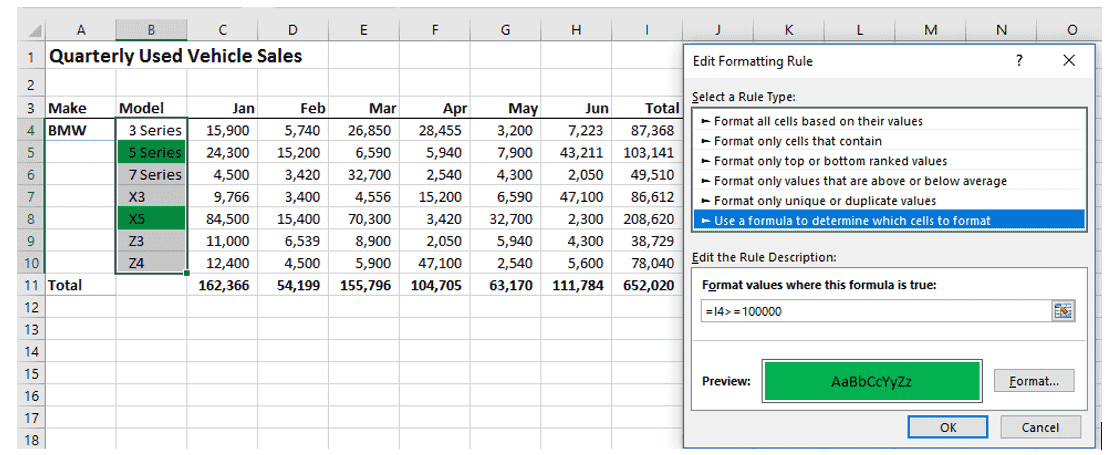This screenshot has width=1105, height=455.
Task: Click the fill handle at selection corner
Action: pos(187,273)
